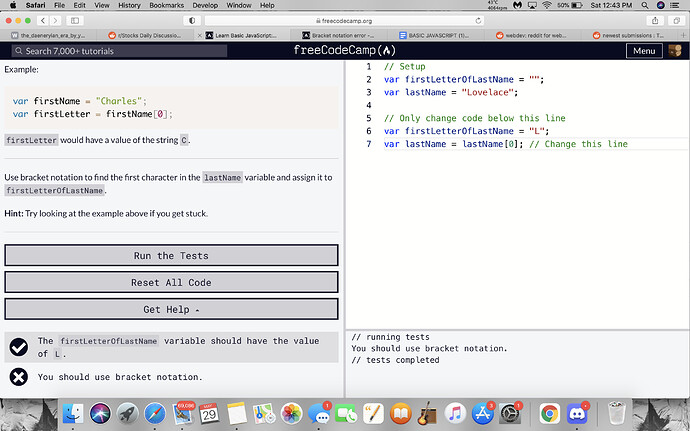Click "You should use bracket notation" console output
The image size is (690, 431).
[429, 348]
